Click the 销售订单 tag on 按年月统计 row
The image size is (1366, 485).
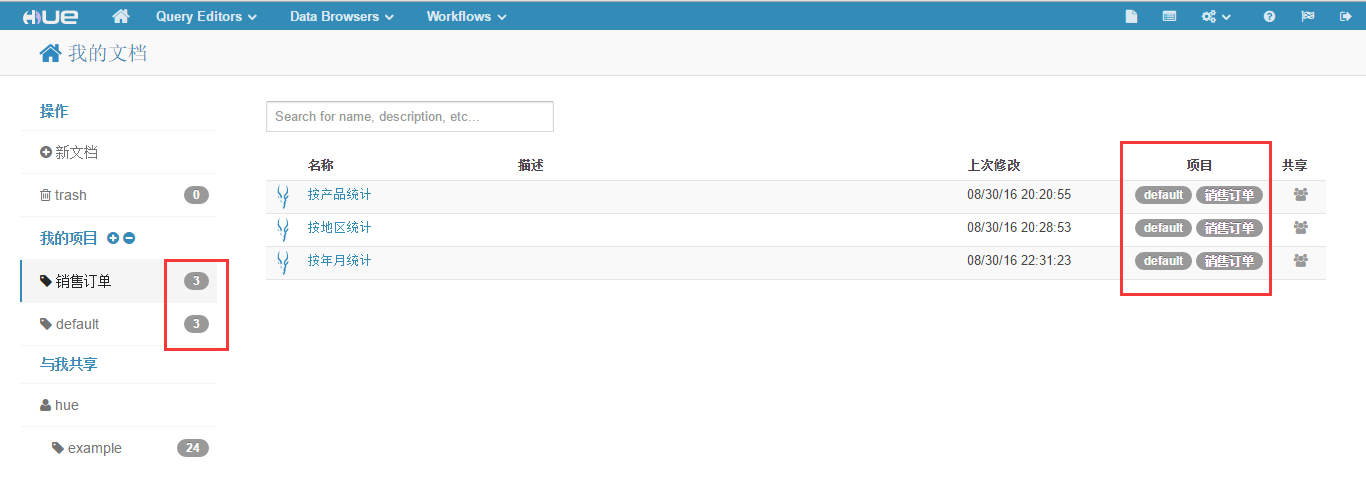click(1229, 261)
